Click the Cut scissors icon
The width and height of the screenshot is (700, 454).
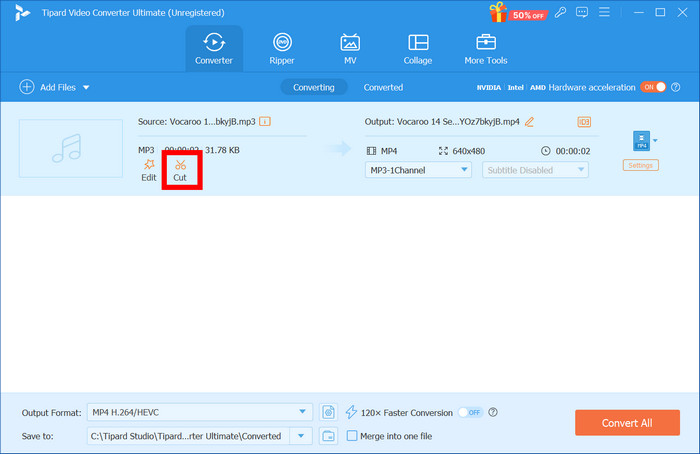pyautogui.click(x=180, y=165)
